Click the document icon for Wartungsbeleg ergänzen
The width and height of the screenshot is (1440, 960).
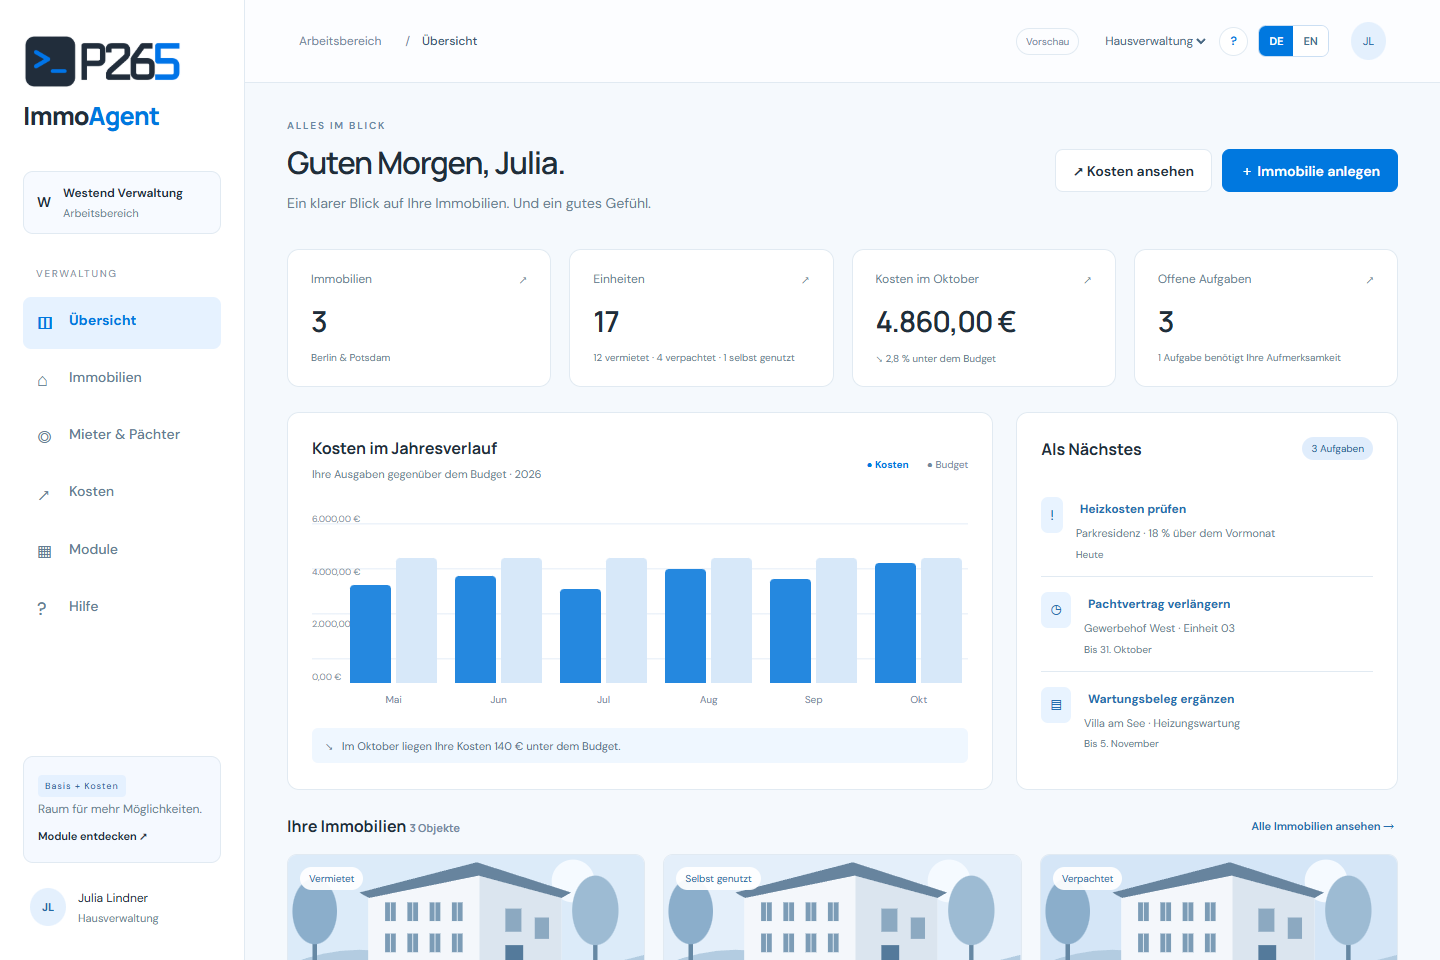1056,705
